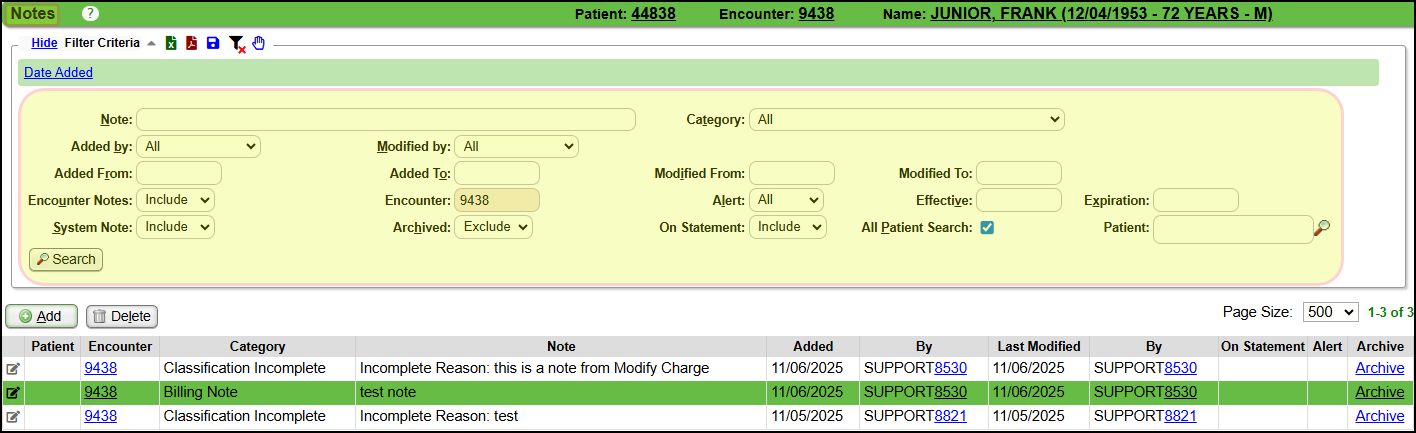Edit the Billing Note row
This screenshot has height=433, width=1416.
tap(13, 392)
